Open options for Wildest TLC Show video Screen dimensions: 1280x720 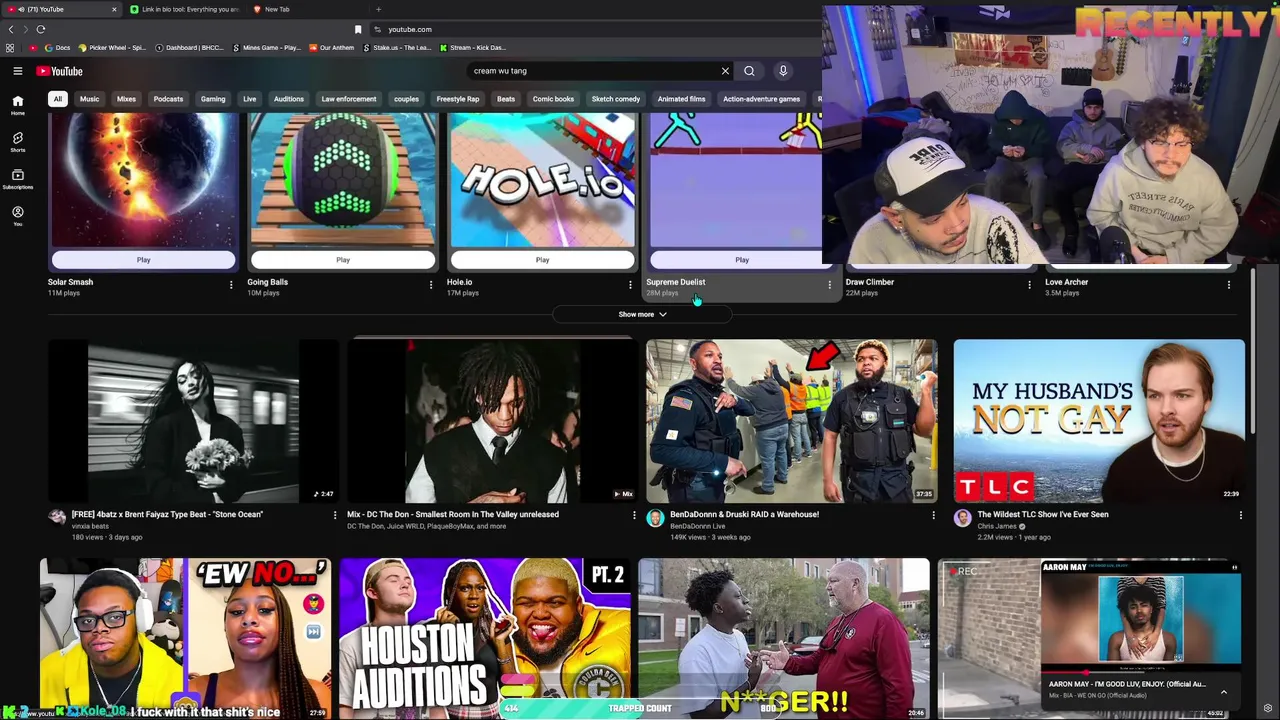(1241, 515)
